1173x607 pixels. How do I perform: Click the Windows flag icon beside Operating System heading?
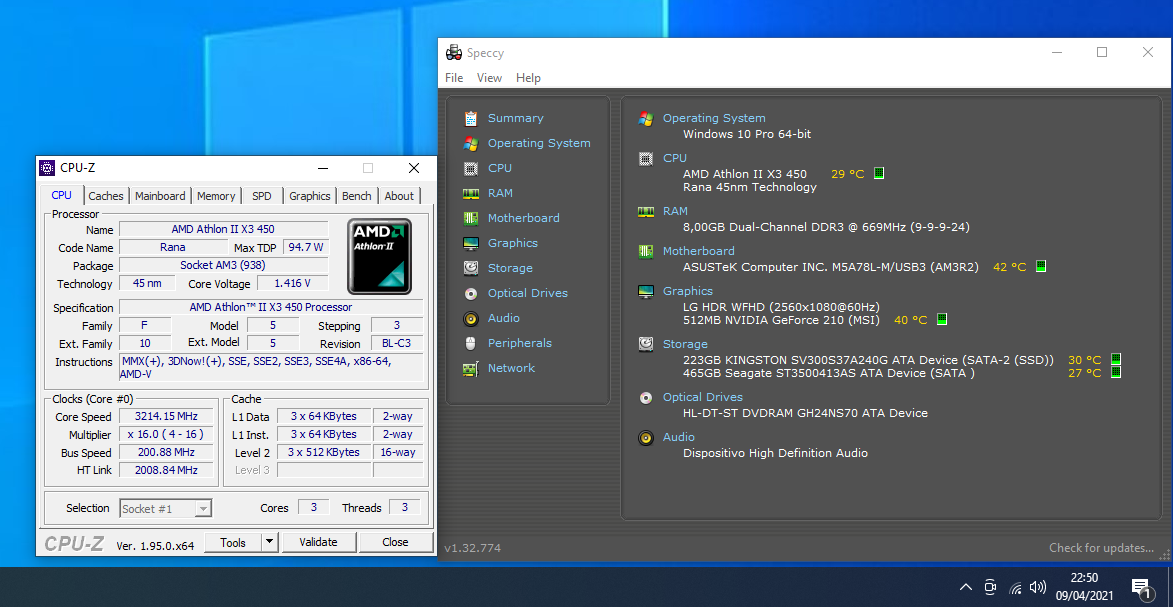(646, 118)
